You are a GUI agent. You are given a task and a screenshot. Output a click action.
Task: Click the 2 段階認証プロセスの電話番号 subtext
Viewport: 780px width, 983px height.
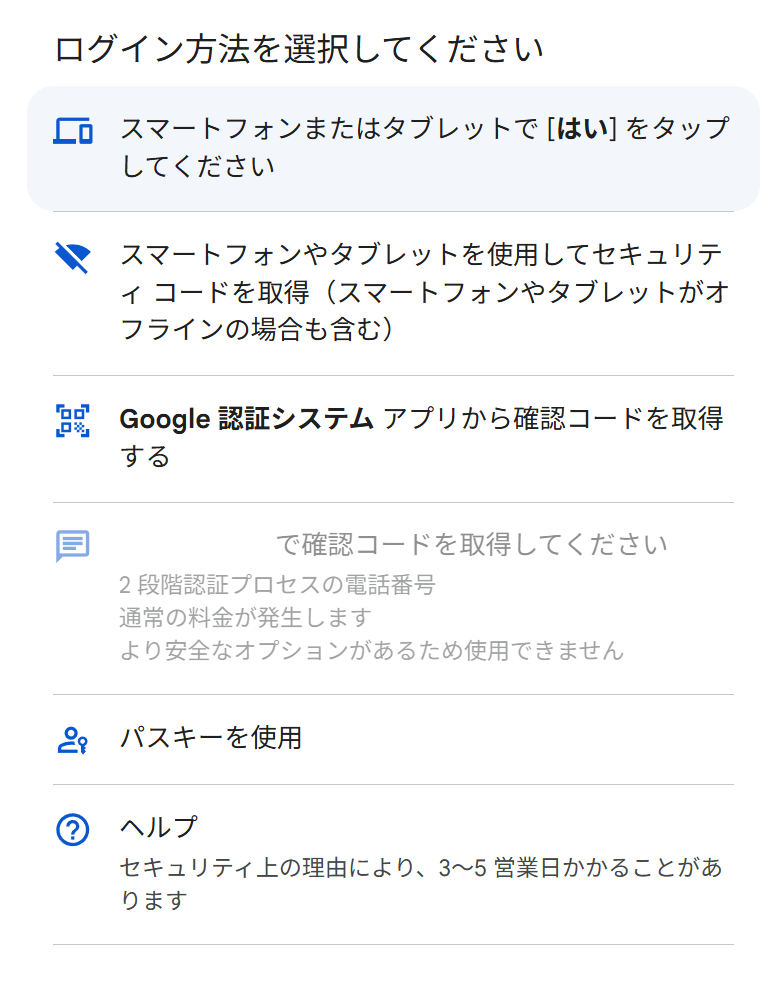[x=277, y=585]
